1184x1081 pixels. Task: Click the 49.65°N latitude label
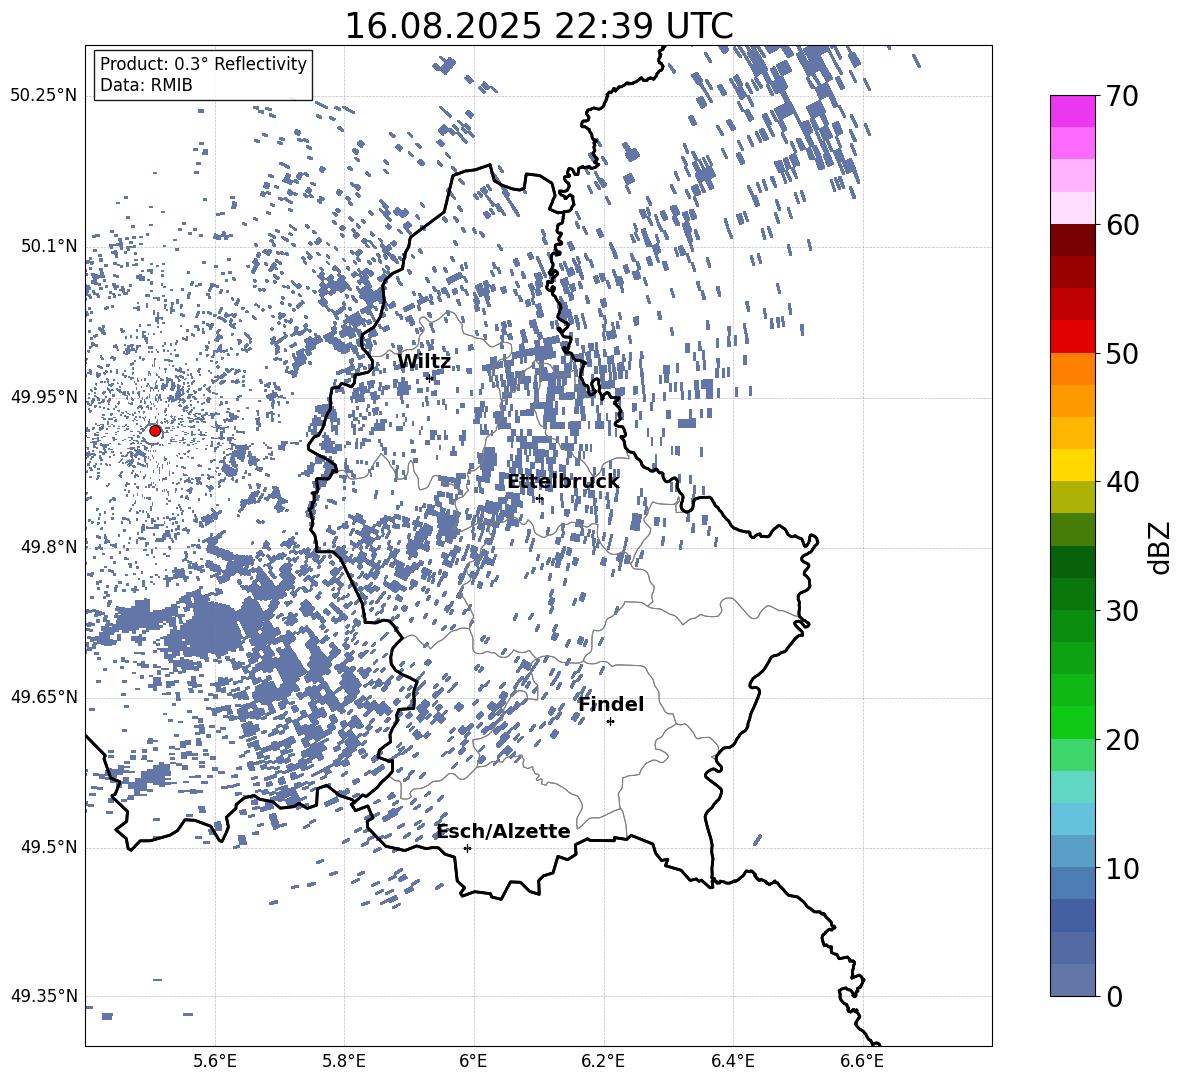point(44,697)
